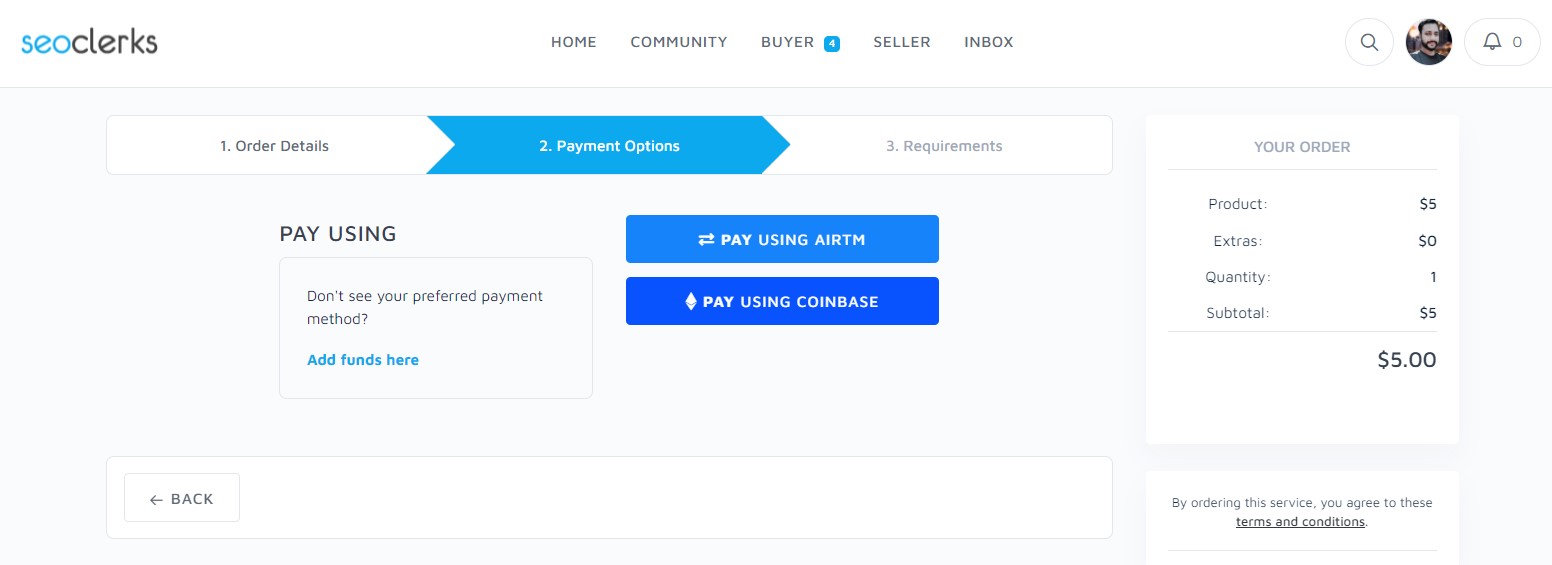Click the Coinbase Ethereum diamond icon
Viewport: 1552px width, 565px height.
(690, 301)
